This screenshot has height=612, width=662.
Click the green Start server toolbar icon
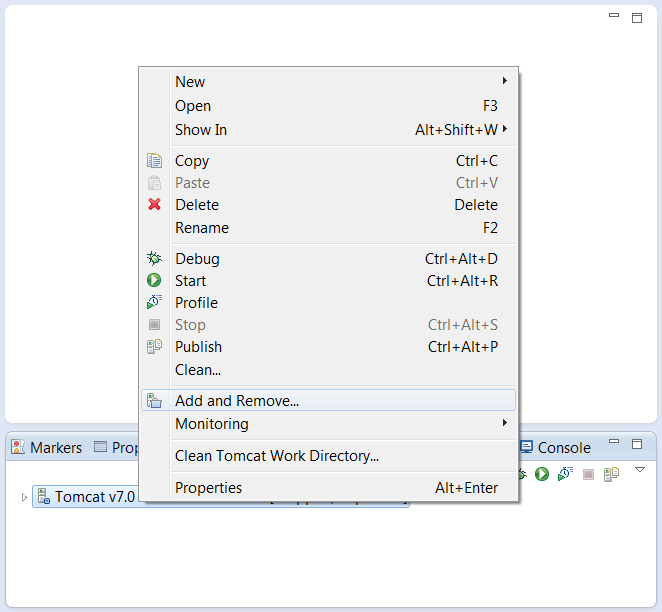(542, 474)
